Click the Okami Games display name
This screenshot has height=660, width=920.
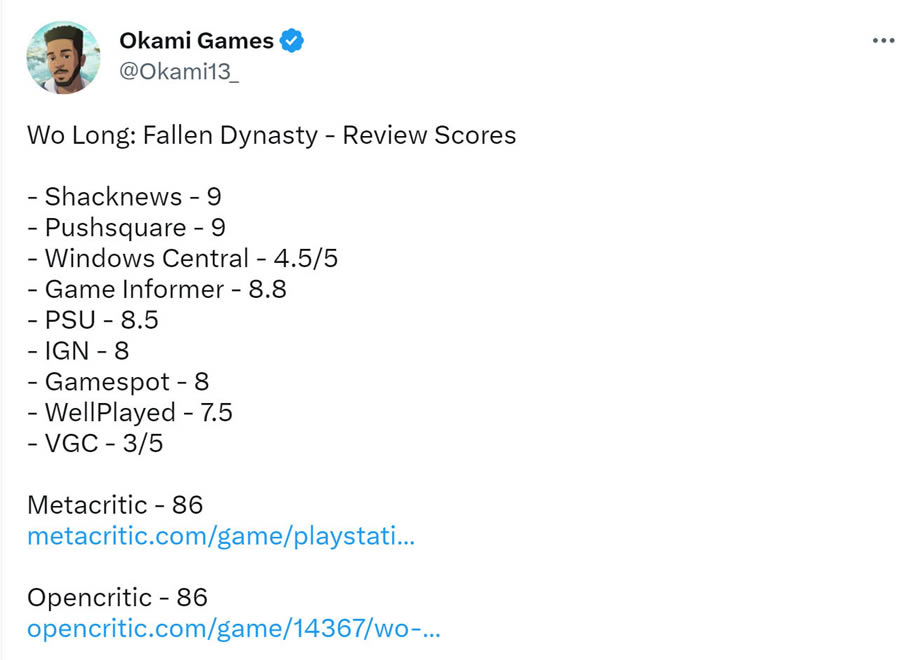point(196,41)
